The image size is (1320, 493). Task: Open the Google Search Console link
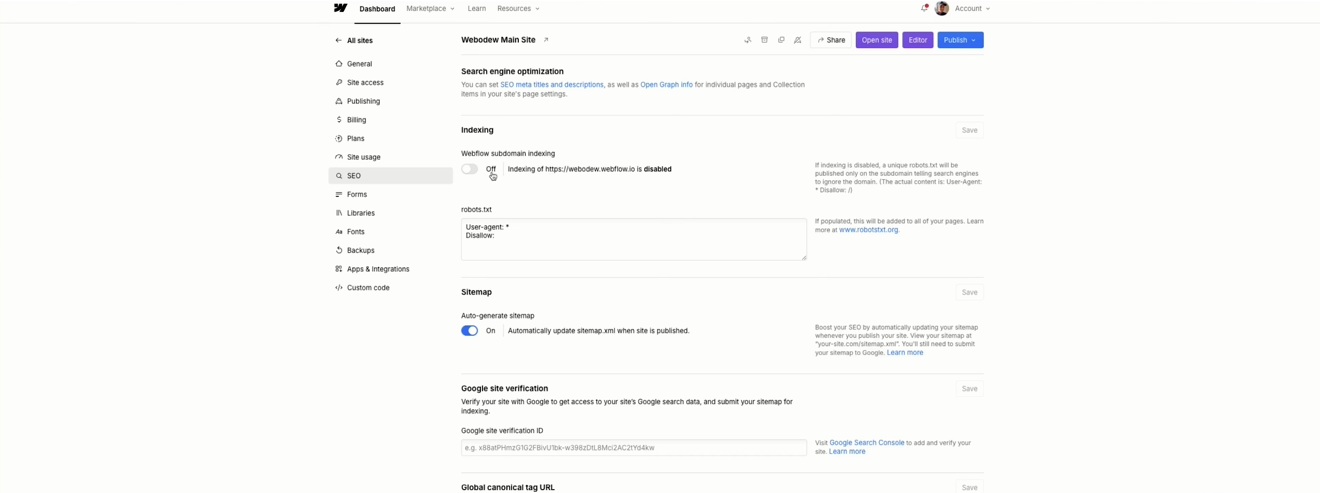tap(867, 443)
